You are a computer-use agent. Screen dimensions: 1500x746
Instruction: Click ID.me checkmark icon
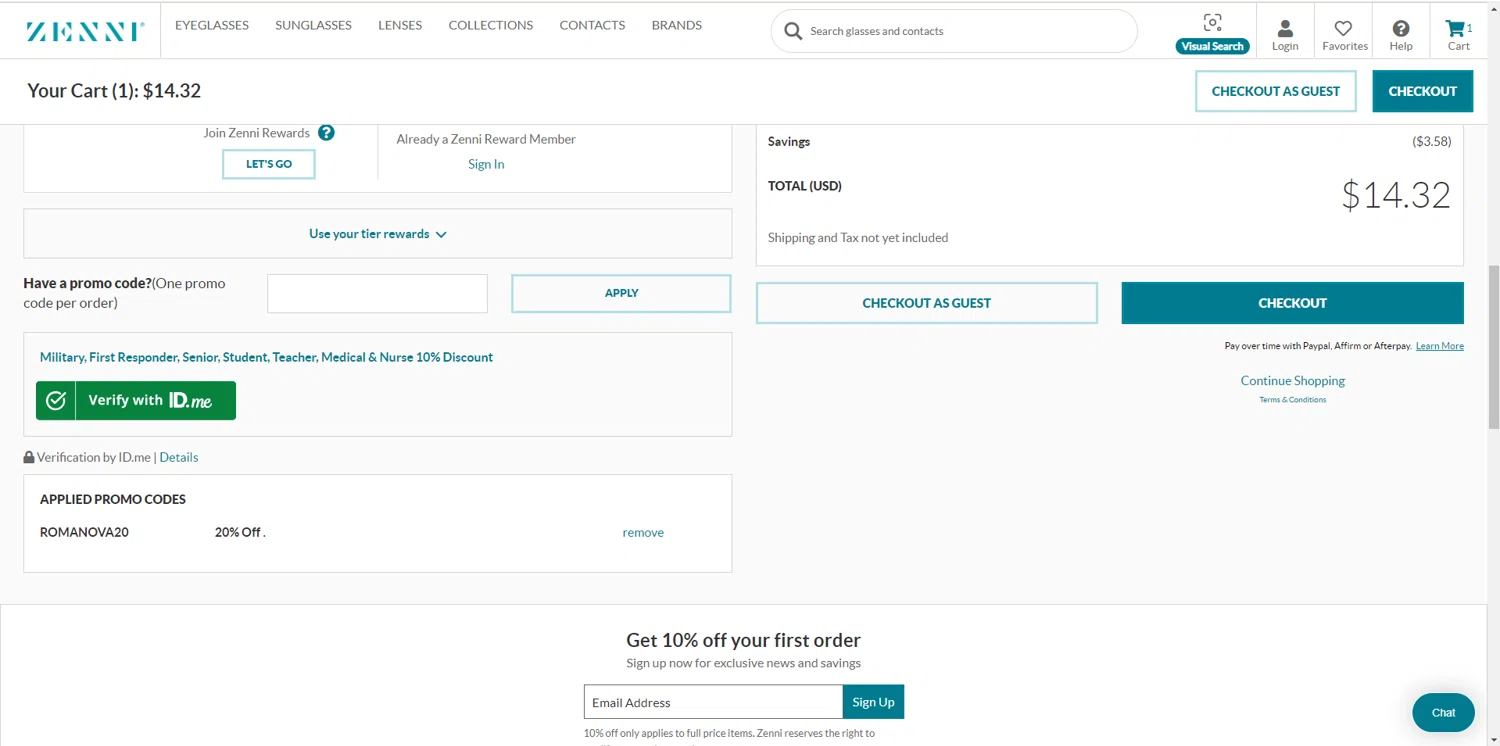(56, 400)
